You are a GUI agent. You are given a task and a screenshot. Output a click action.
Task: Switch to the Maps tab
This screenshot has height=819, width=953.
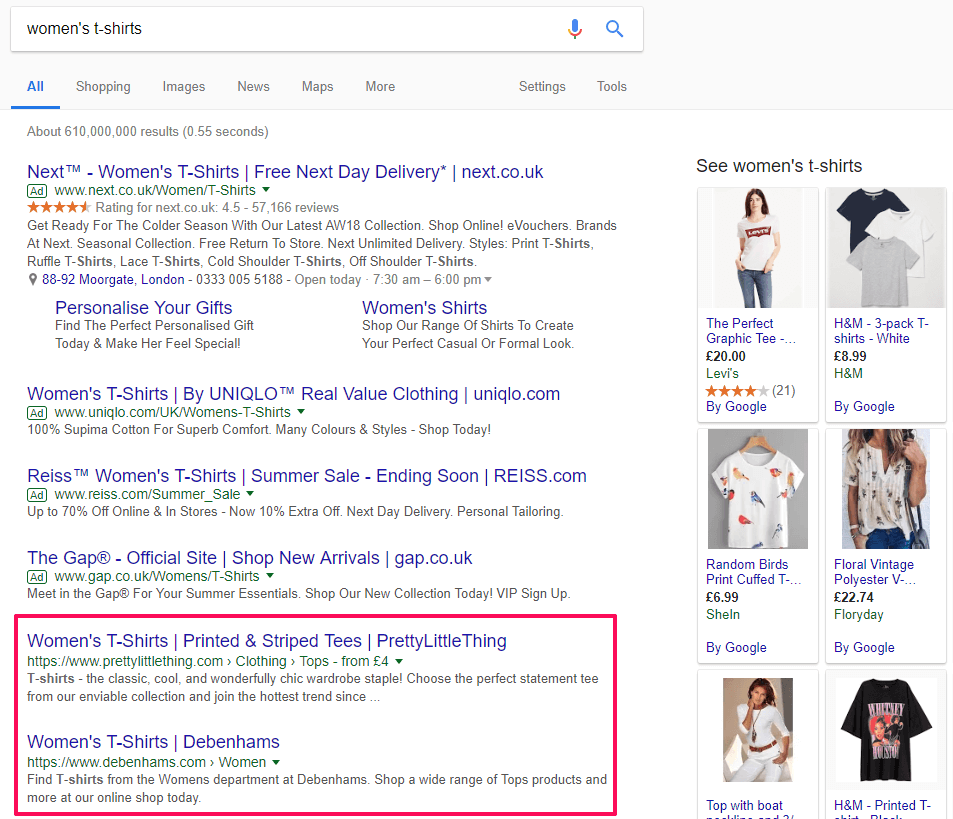click(317, 86)
